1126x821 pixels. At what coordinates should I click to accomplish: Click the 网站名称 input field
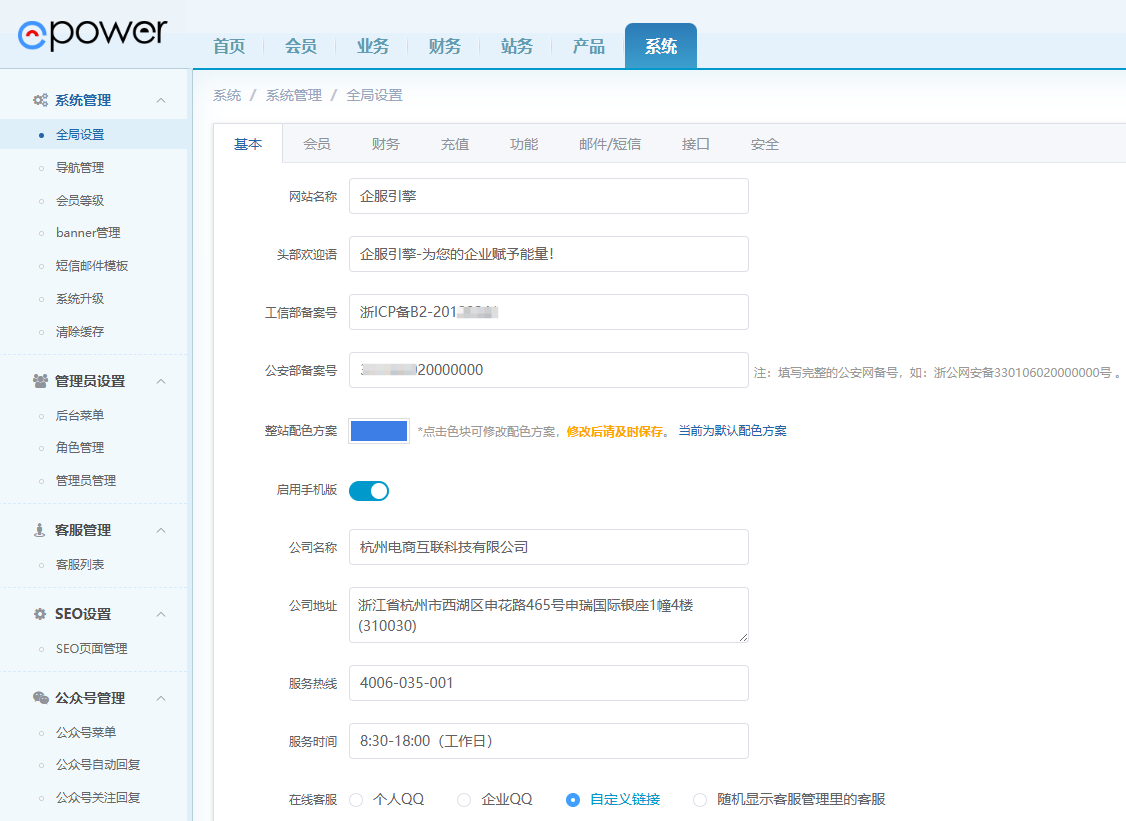[x=548, y=196]
